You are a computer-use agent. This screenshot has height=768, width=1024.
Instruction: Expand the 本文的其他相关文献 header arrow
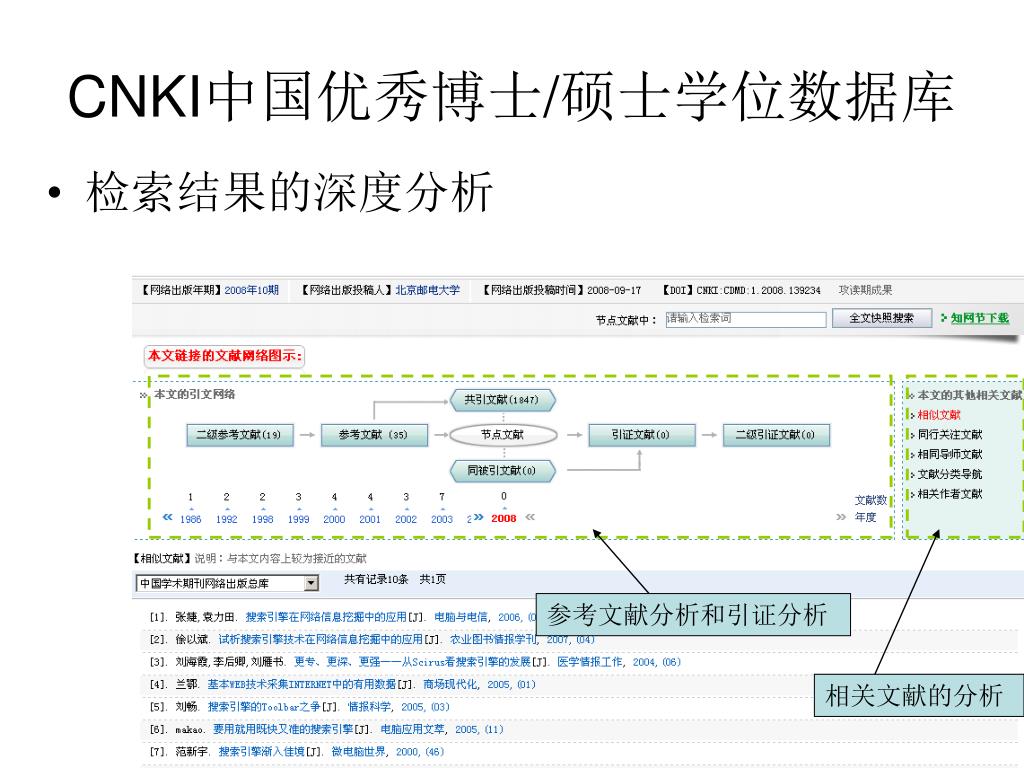pos(910,395)
